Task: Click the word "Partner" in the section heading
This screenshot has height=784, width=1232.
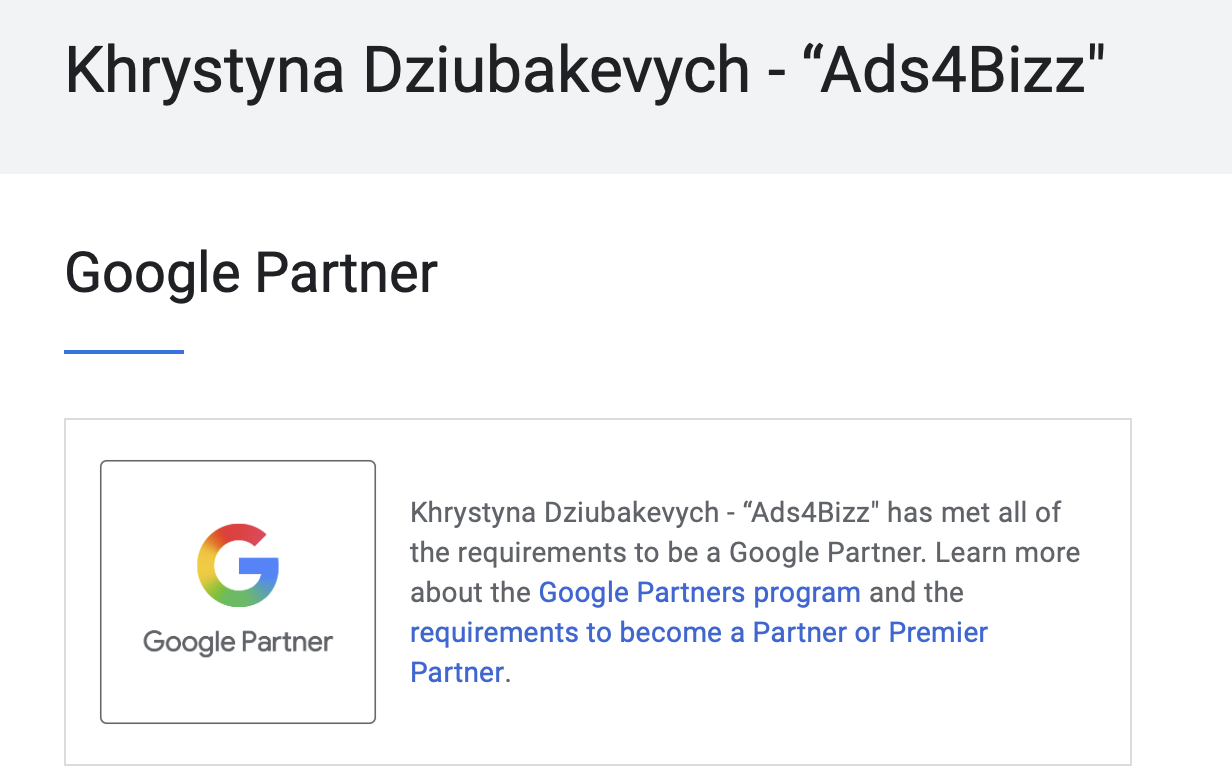Action: pos(346,273)
